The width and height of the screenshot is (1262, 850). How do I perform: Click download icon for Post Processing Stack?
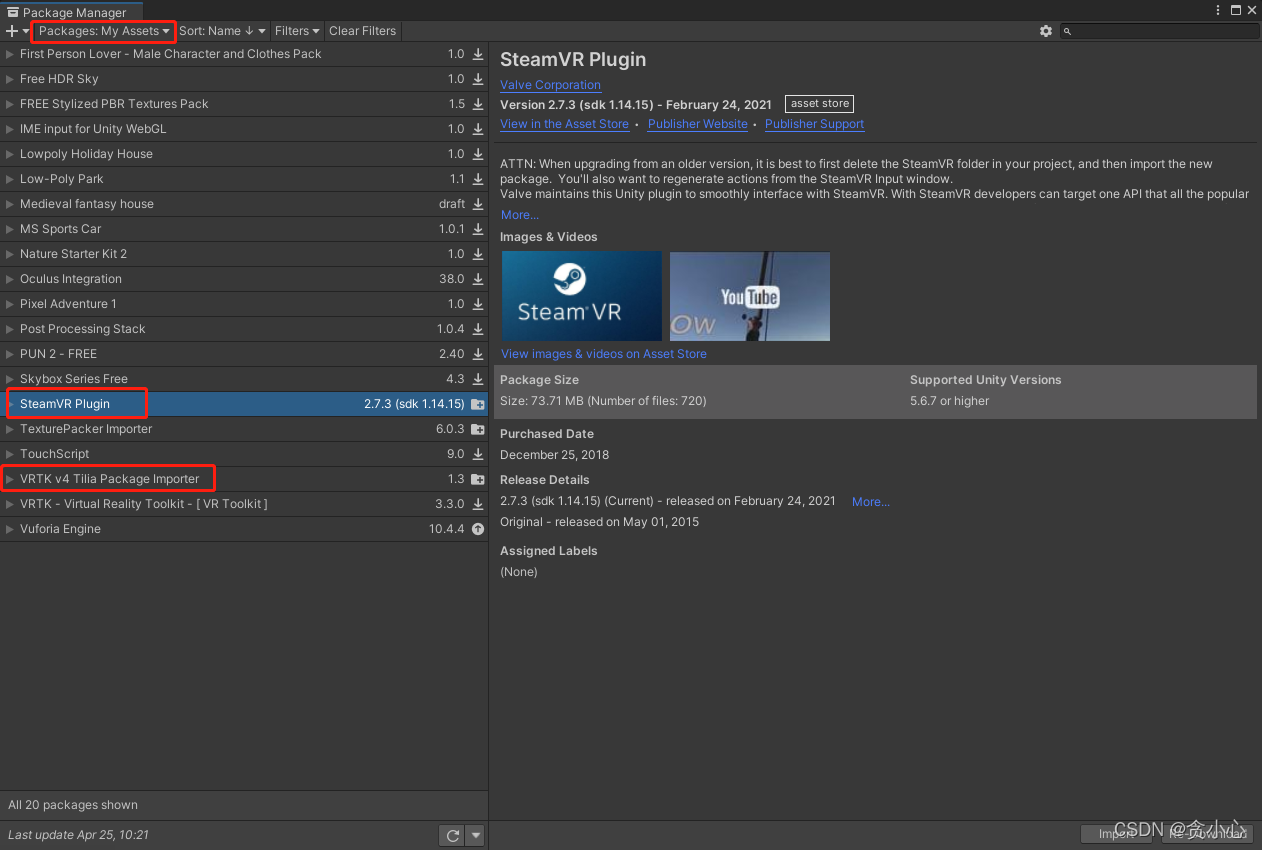pos(478,329)
